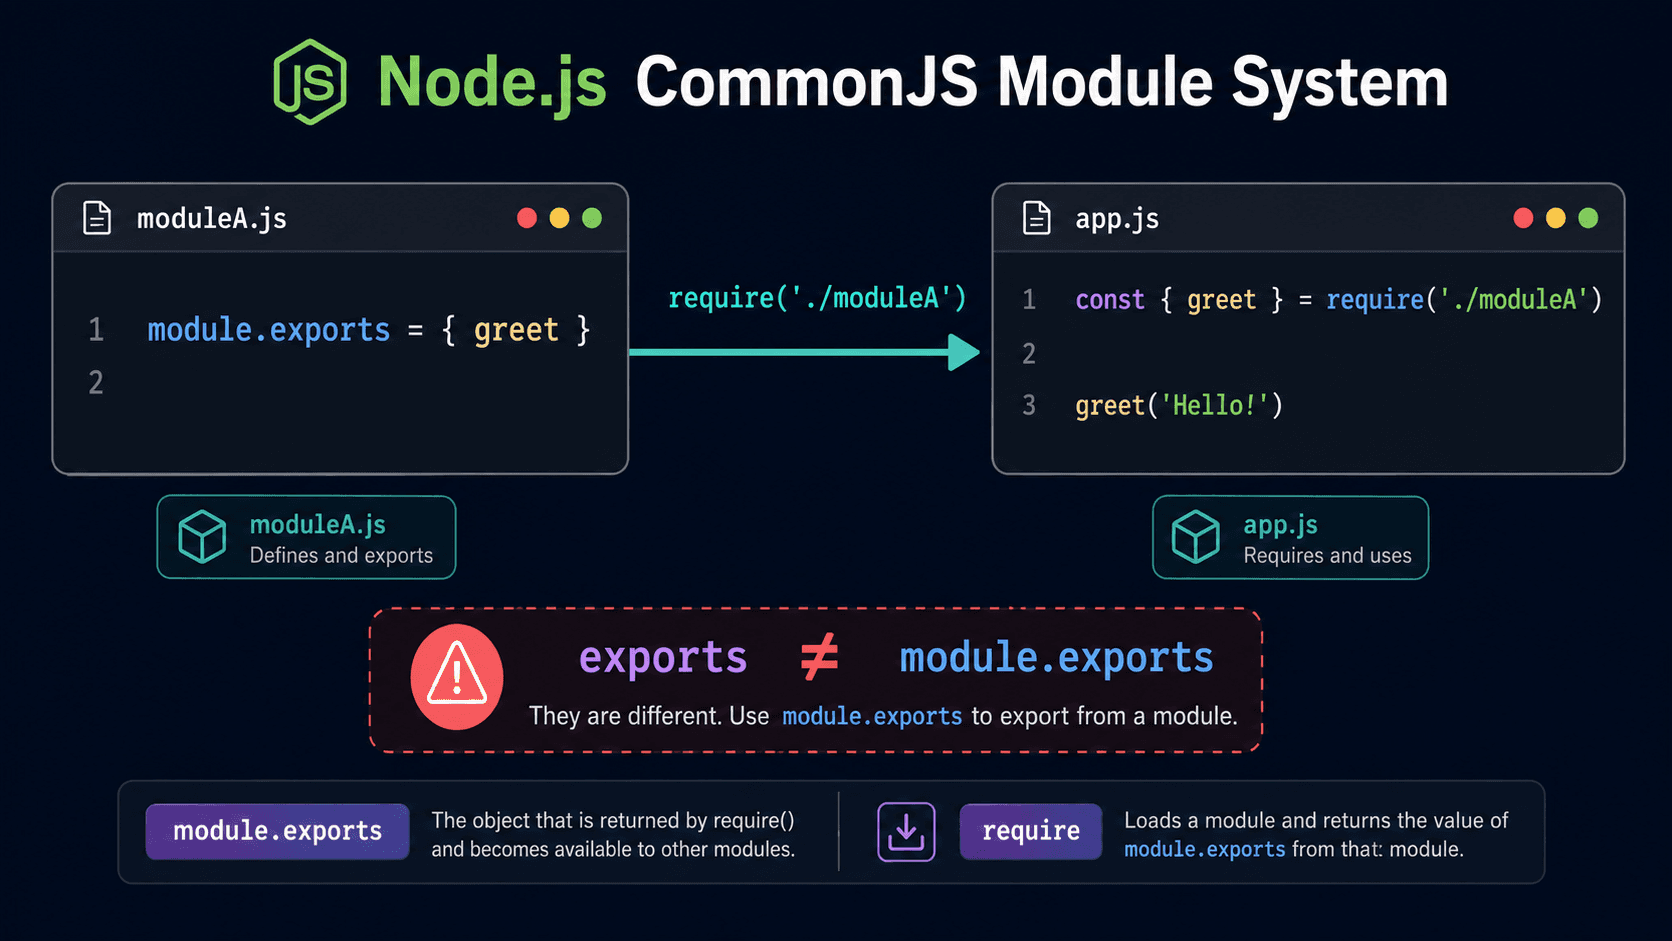1672x941 pixels.
Task: Click the yellow dot in app.js window
Action: coord(1556,218)
